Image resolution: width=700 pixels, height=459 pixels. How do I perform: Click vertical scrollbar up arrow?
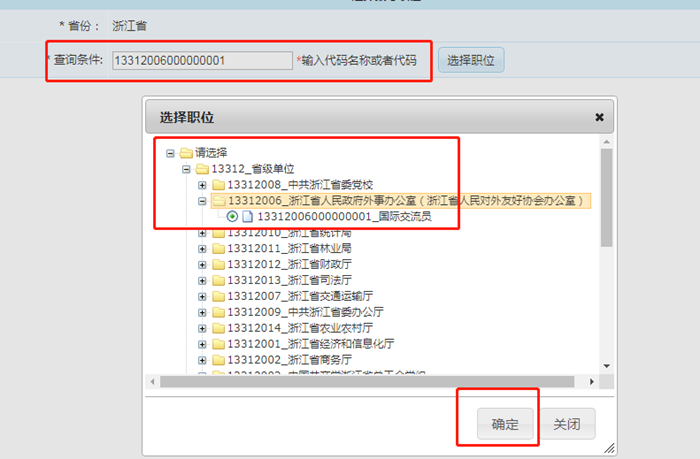(x=607, y=142)
